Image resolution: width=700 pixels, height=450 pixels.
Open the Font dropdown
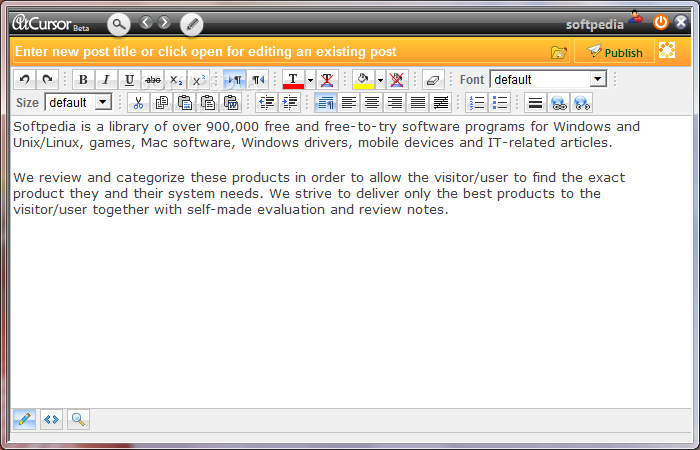(548, 79)
